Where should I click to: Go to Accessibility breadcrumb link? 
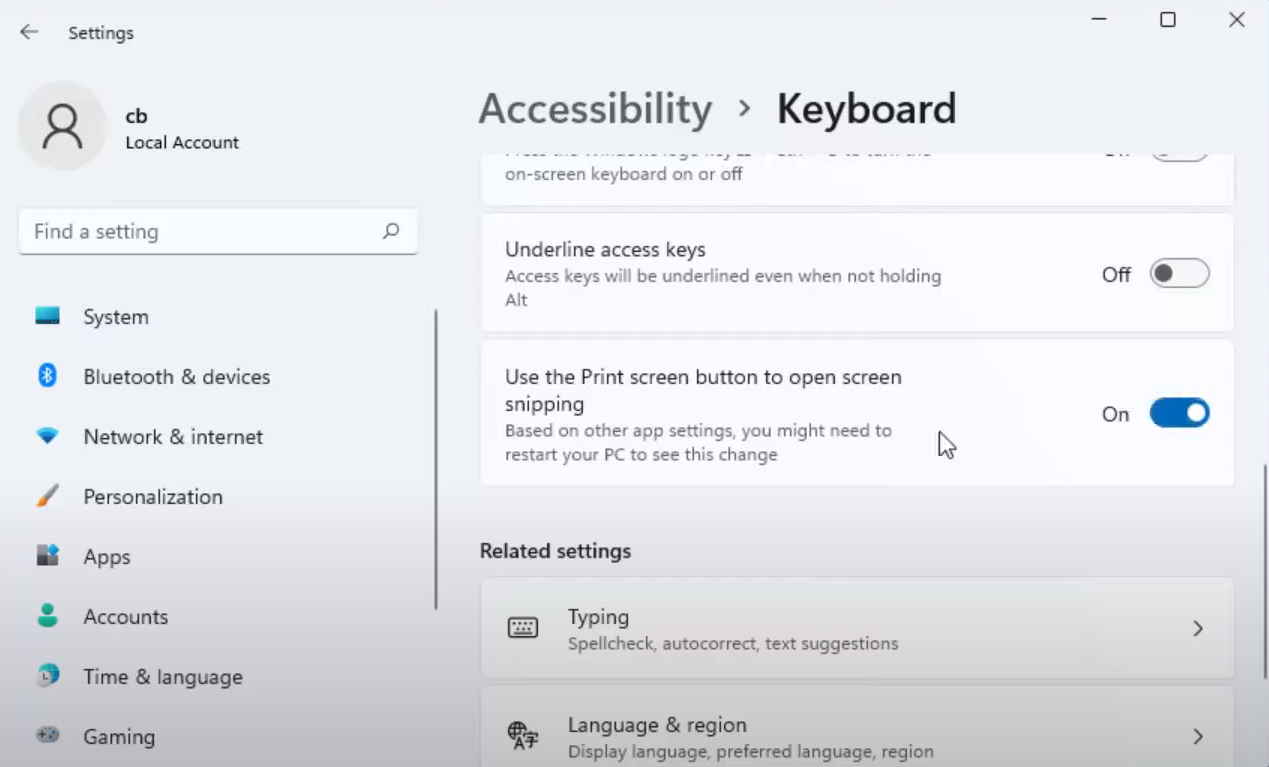(595, 109)
